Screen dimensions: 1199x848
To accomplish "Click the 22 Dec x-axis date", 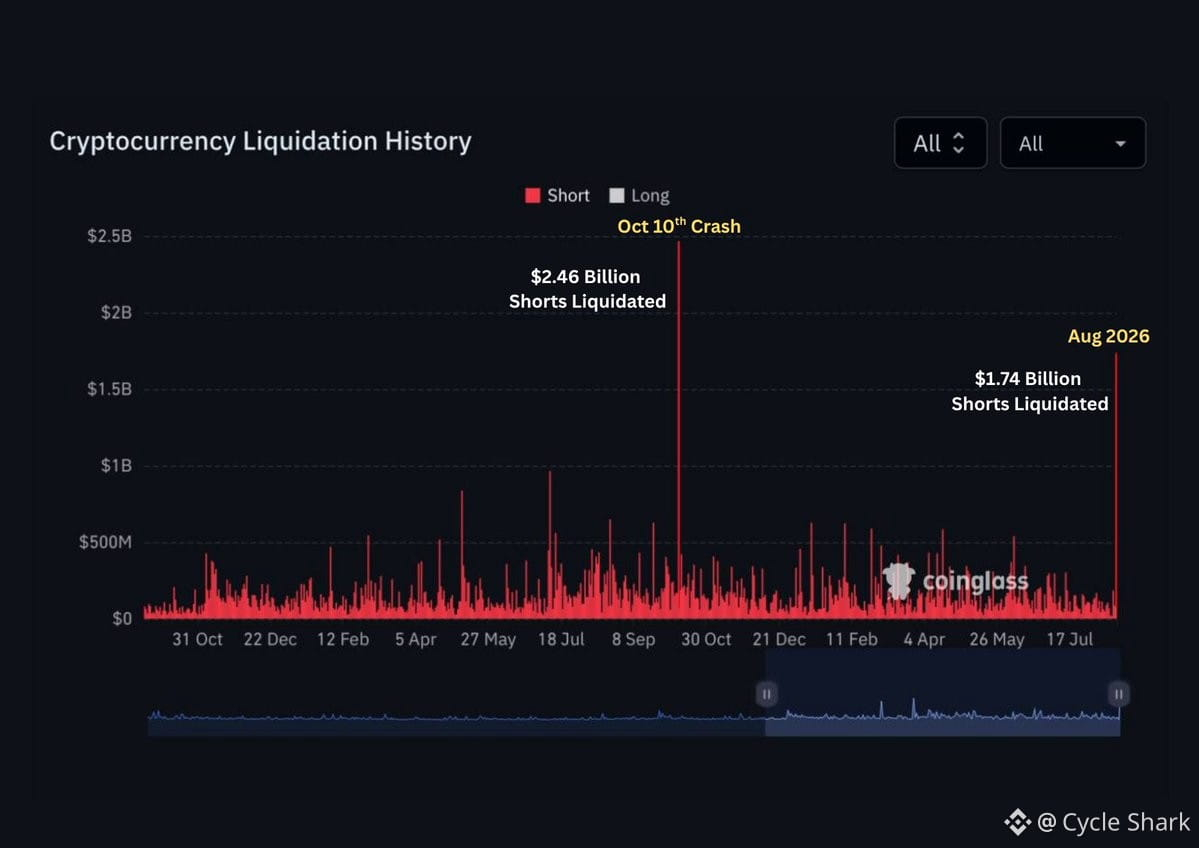I will tap(270, 639).
